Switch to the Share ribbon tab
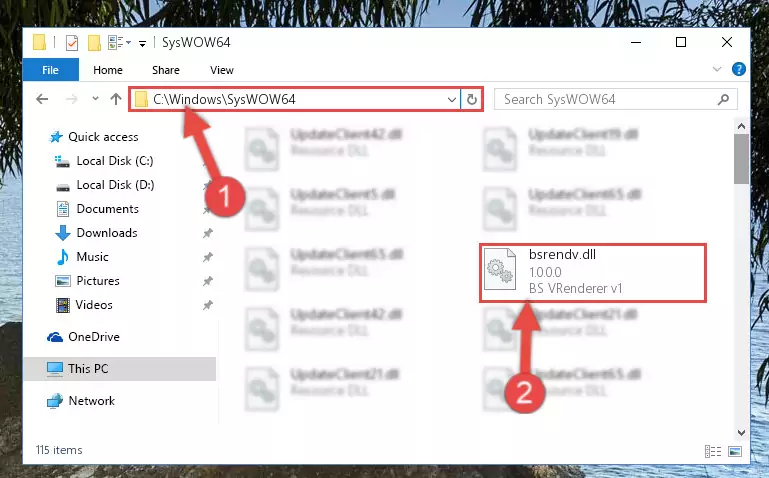Screen dimensions: 769x478 point(166,70)
